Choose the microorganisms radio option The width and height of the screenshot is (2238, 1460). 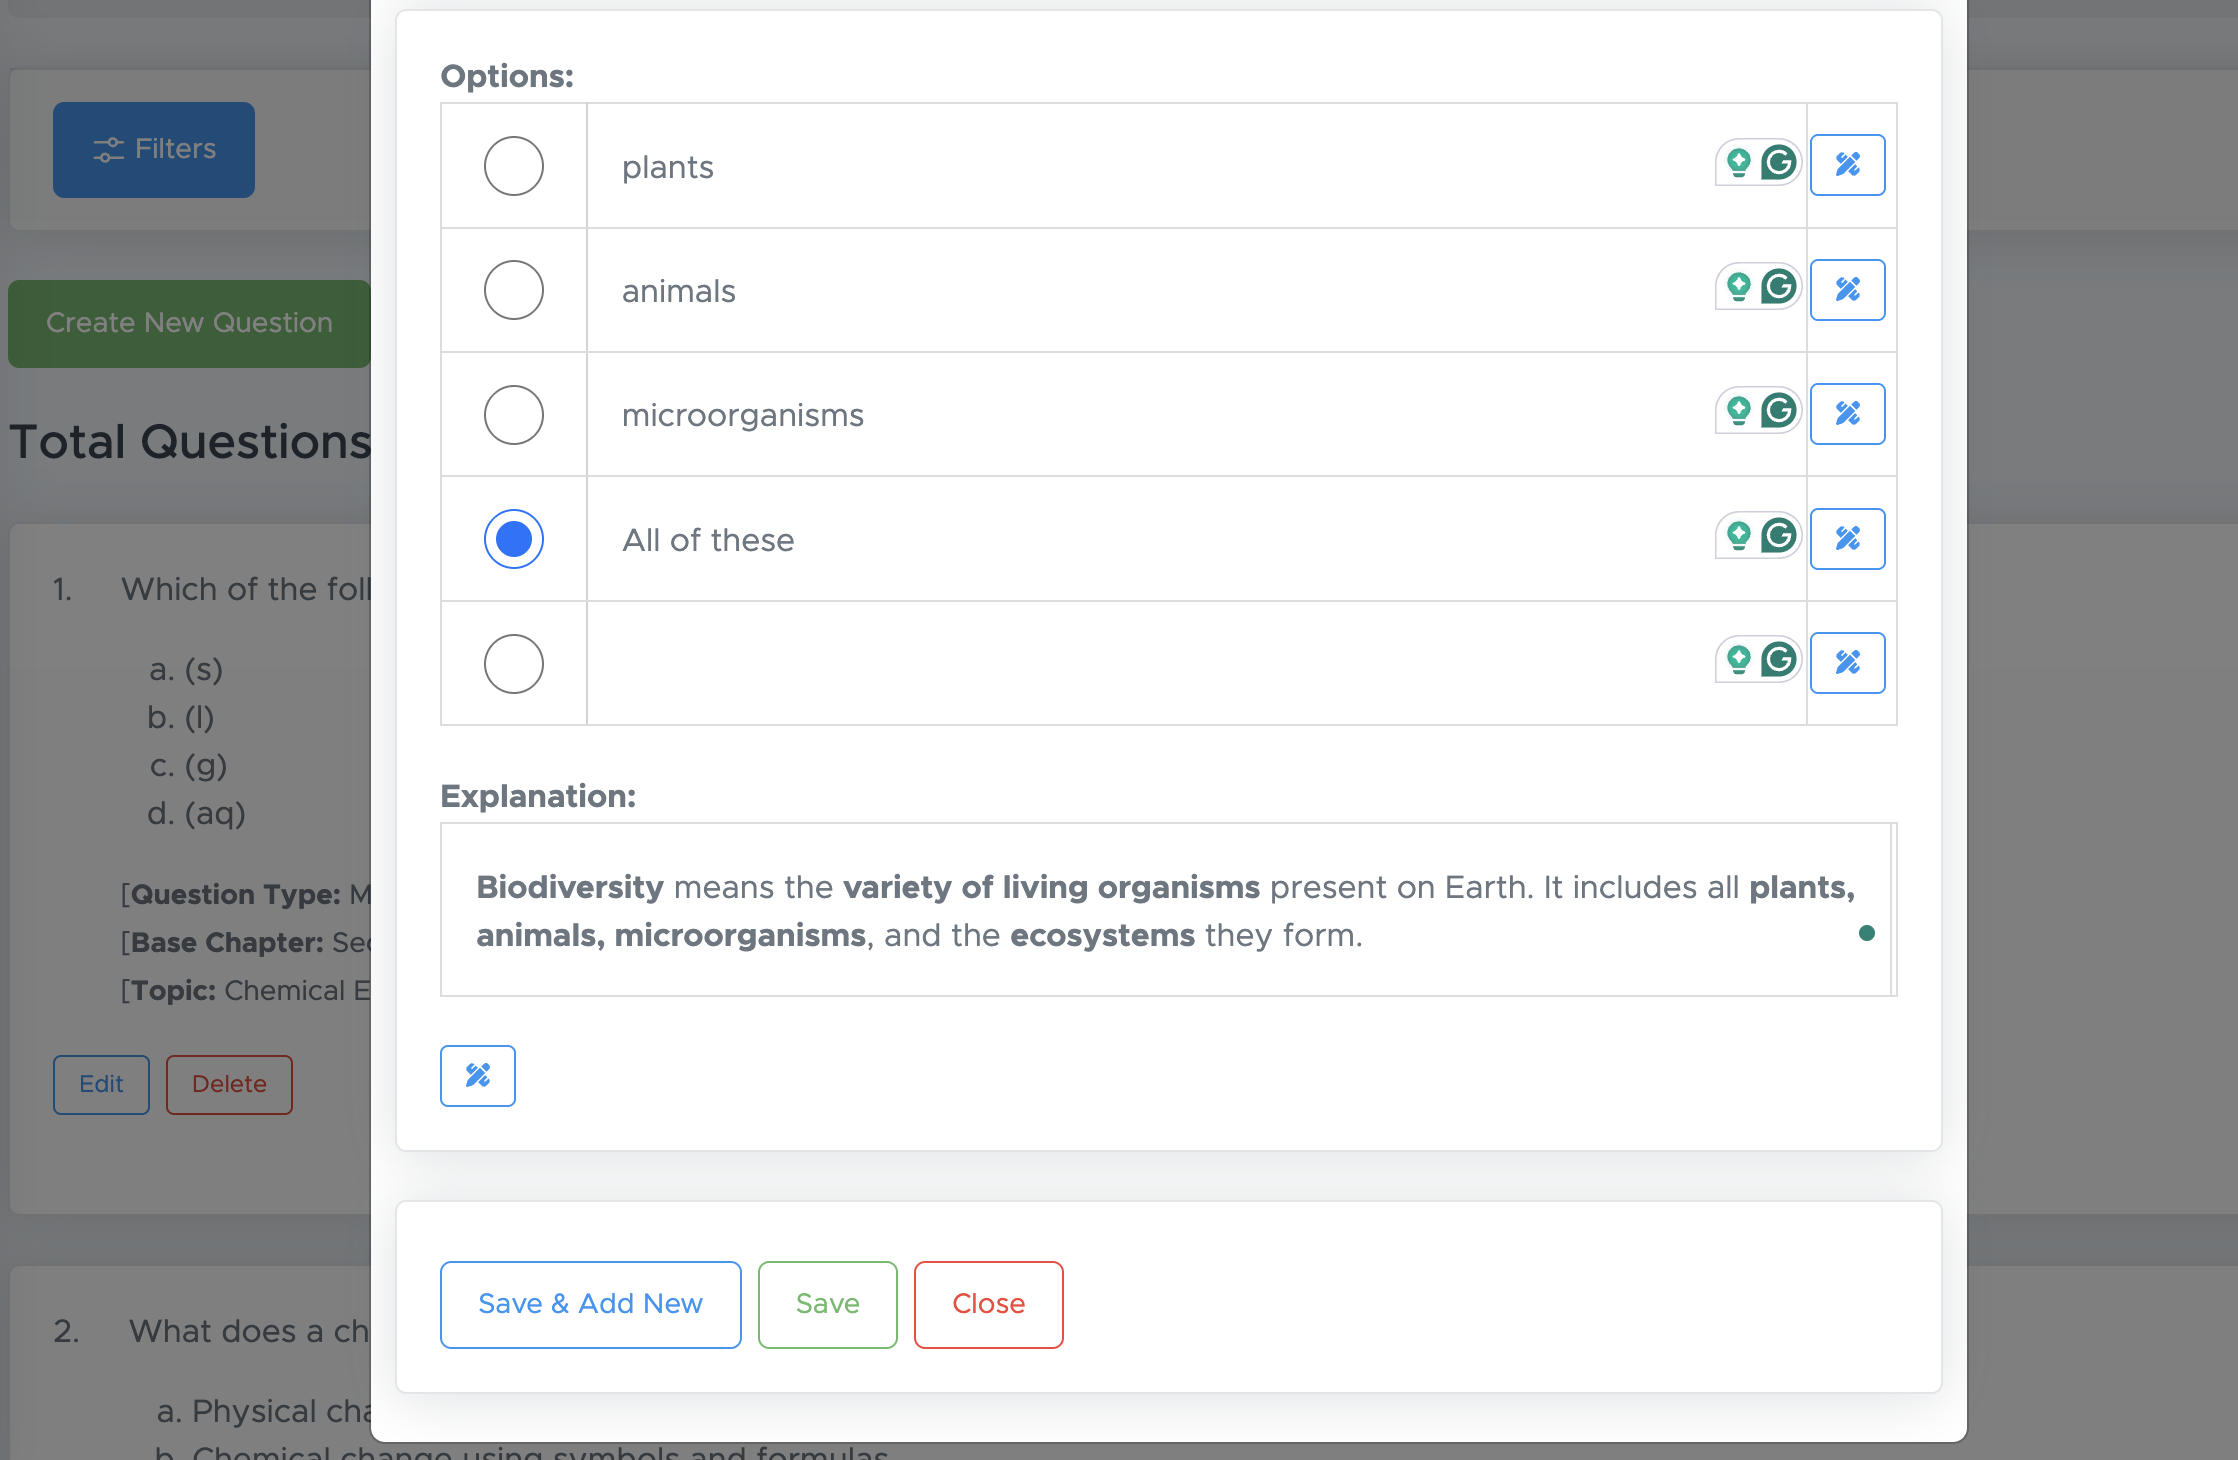[x=514, y=414]
